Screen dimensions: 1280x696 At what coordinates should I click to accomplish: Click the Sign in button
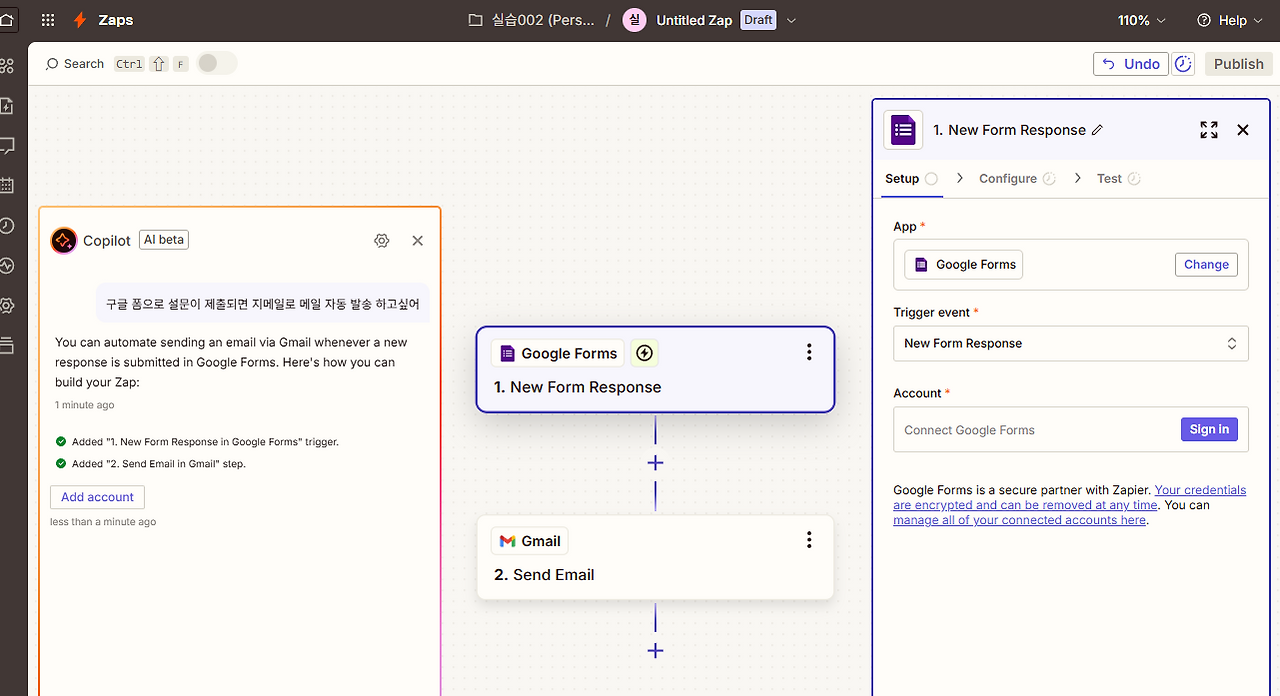coord(1209,430)
